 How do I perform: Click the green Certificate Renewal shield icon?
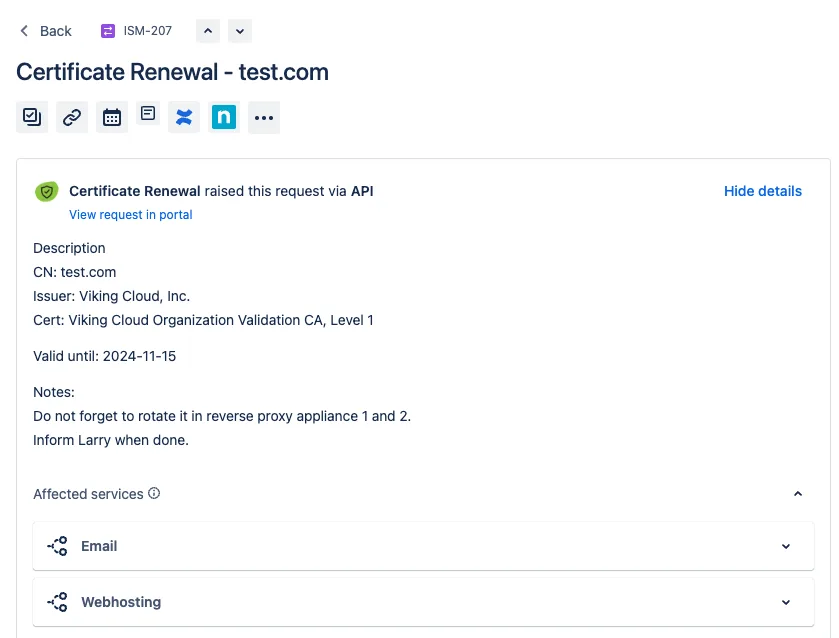click(46, 191)
